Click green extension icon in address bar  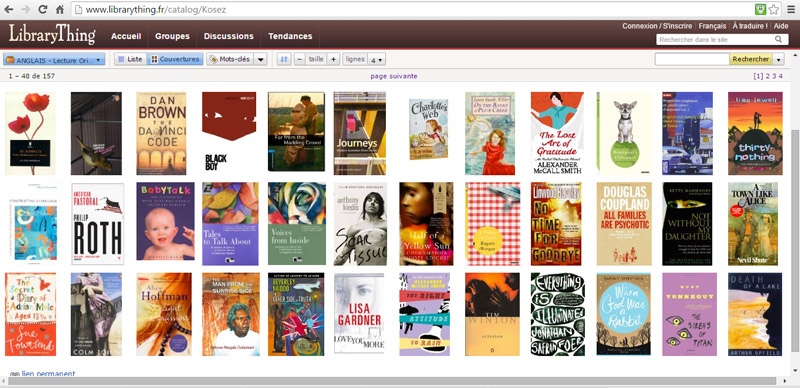click(x=761, y=9)
